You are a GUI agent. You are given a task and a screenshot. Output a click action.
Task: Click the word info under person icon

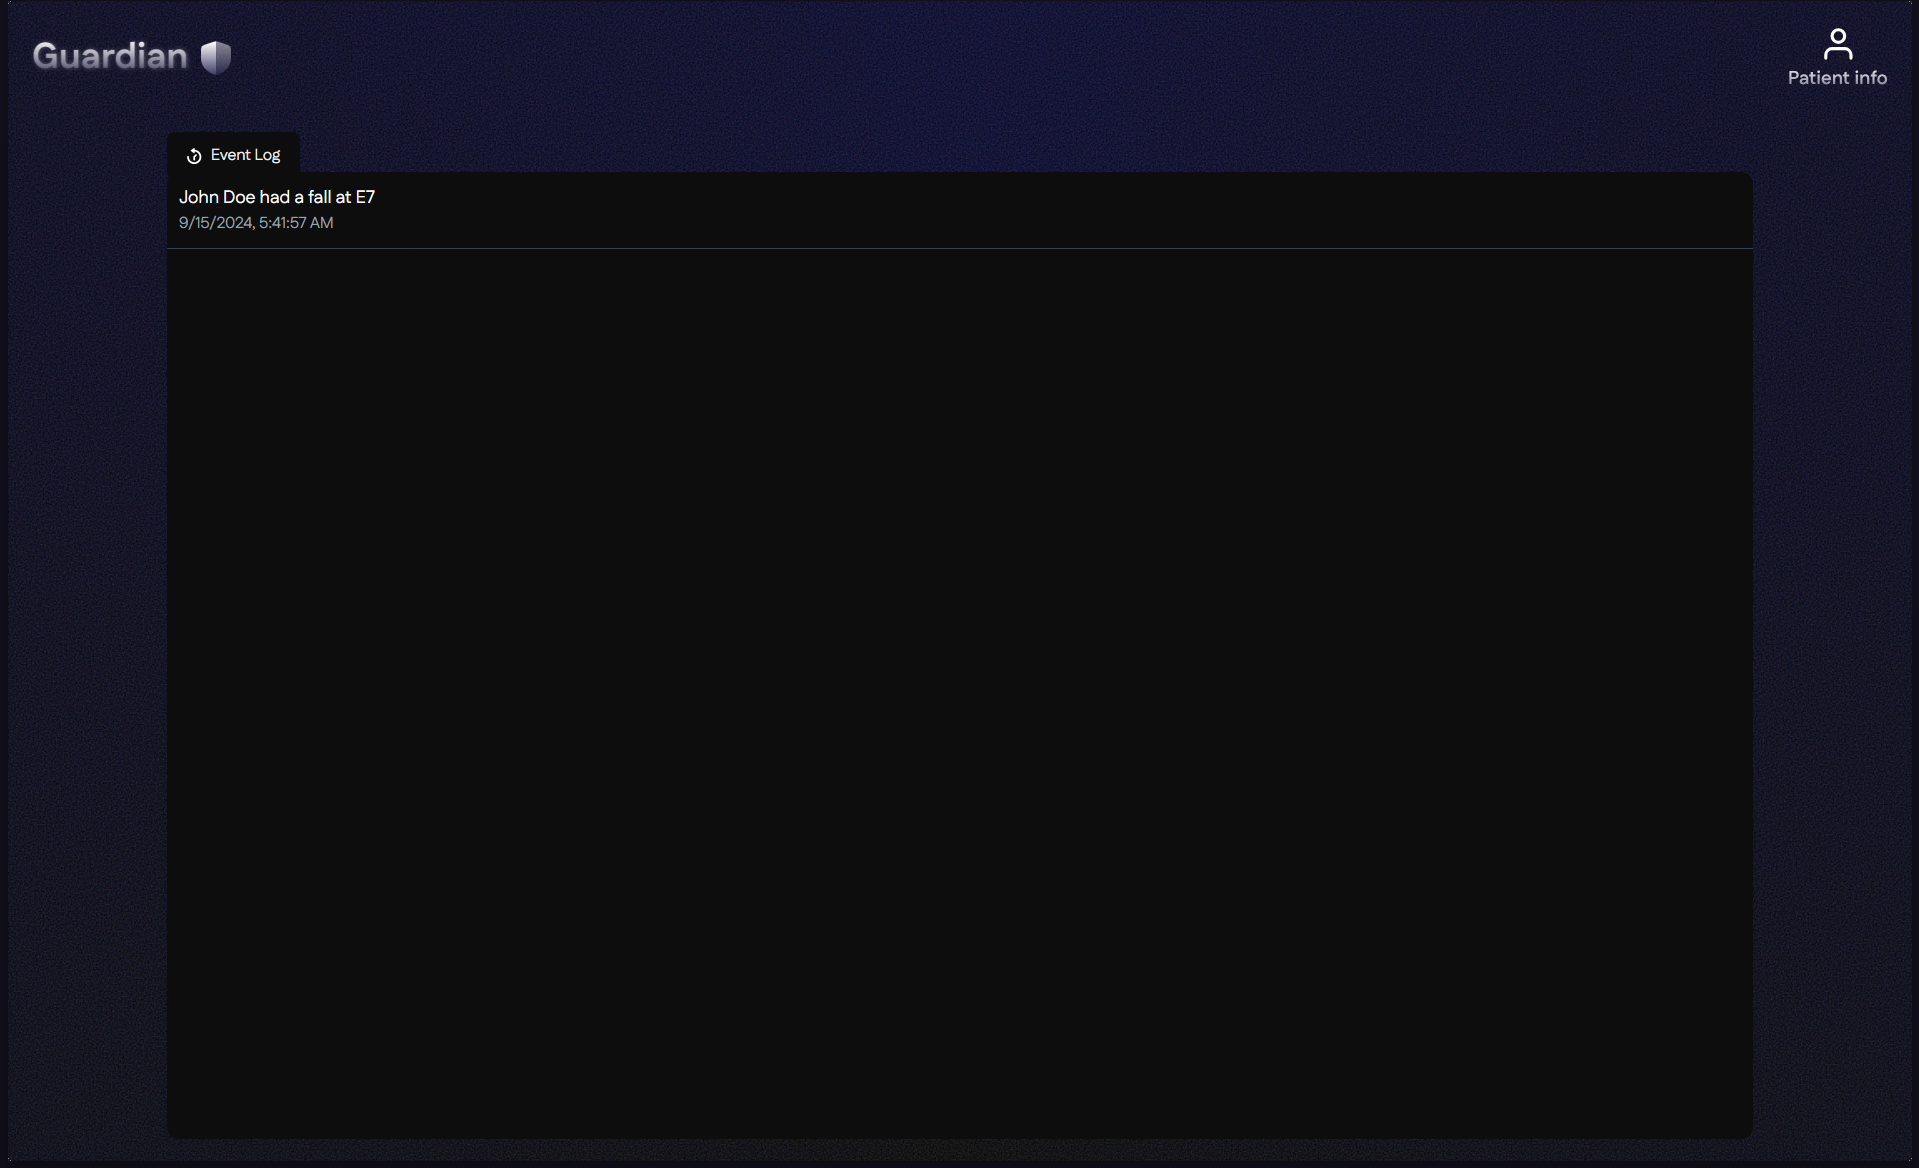pos(1870,78)
